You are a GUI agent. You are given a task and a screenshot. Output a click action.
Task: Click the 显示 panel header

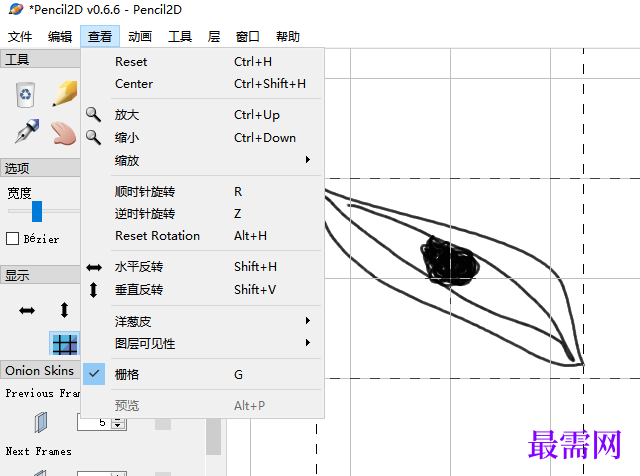pyautogui.click(x=40, y=275)
